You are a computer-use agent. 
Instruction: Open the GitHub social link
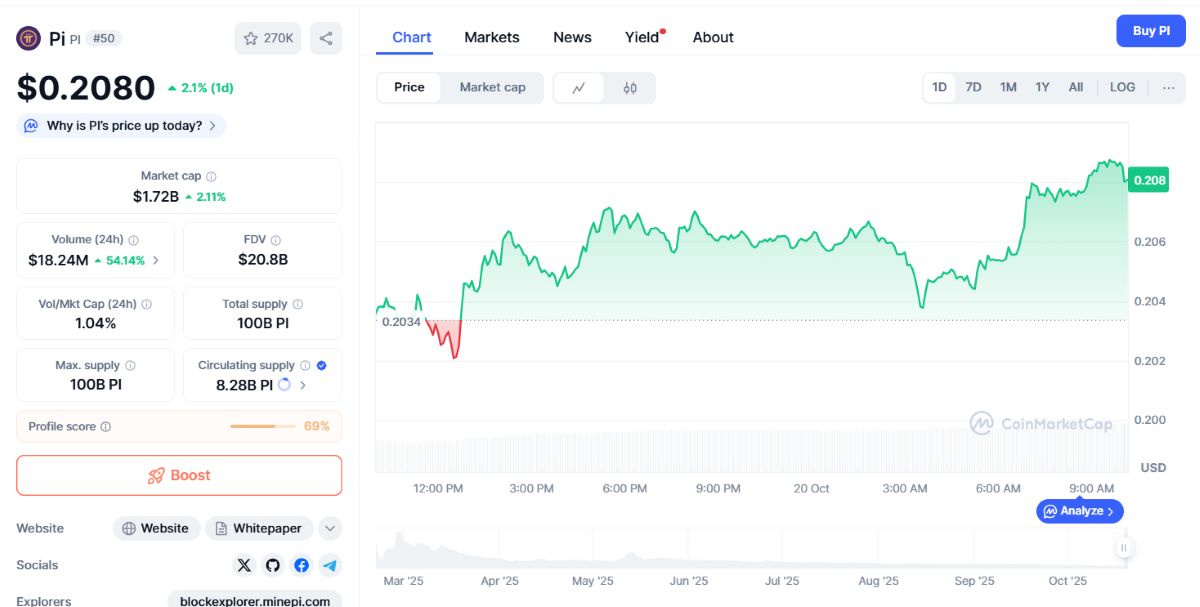click(273, 565)
